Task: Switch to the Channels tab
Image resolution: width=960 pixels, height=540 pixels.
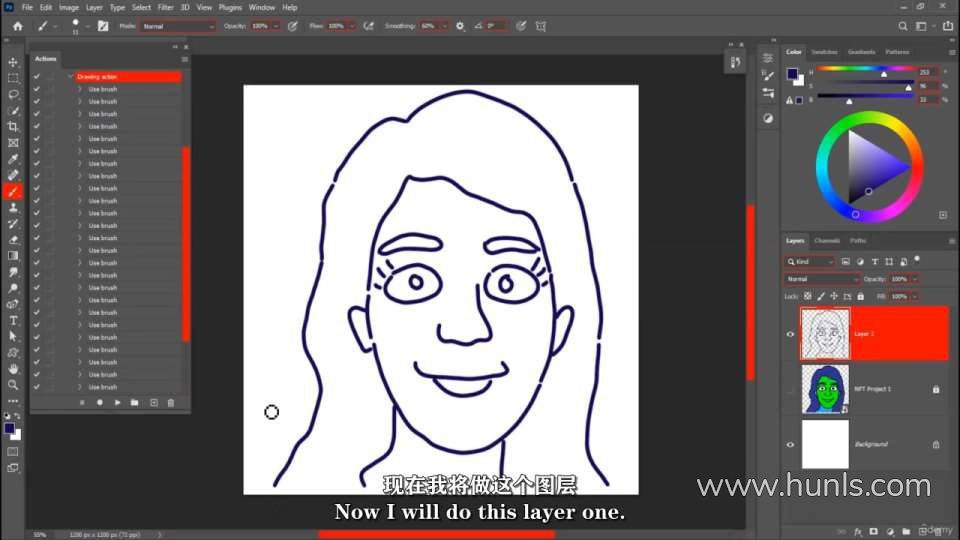Action: click(x=826, y=241)
